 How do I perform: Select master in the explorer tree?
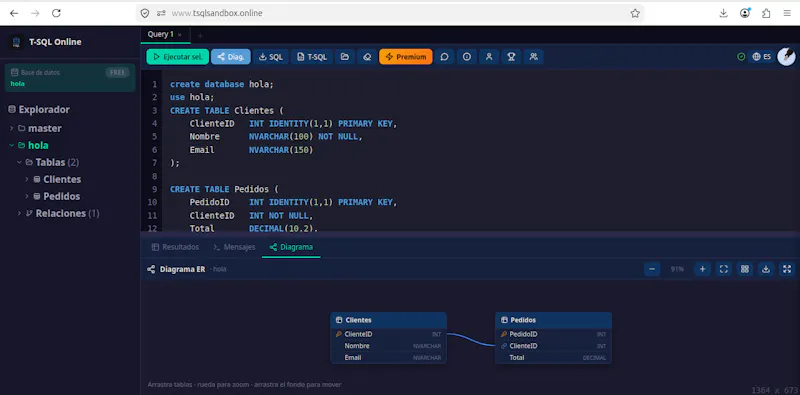pyautogui.click(x=45, y=128)
